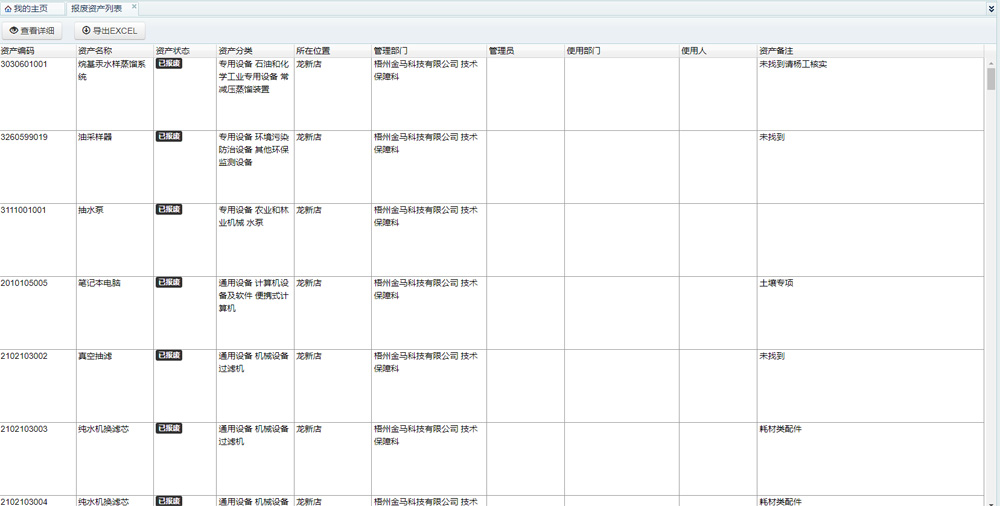Click 已报废 status badge for 笔记本电脑
Screen dimensions: 1000x506
coord(169,283)
